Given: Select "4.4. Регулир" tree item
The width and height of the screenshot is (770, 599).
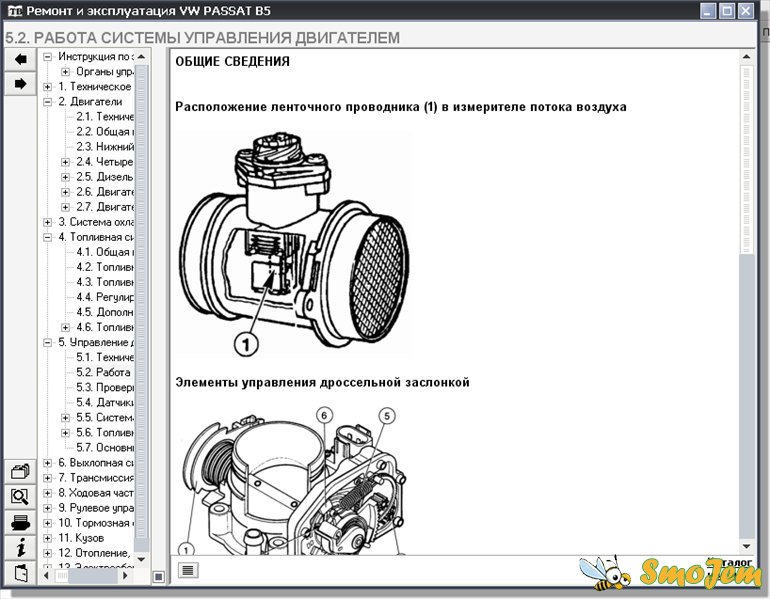Looking at the screenshot, I should [x=105, y=297].
